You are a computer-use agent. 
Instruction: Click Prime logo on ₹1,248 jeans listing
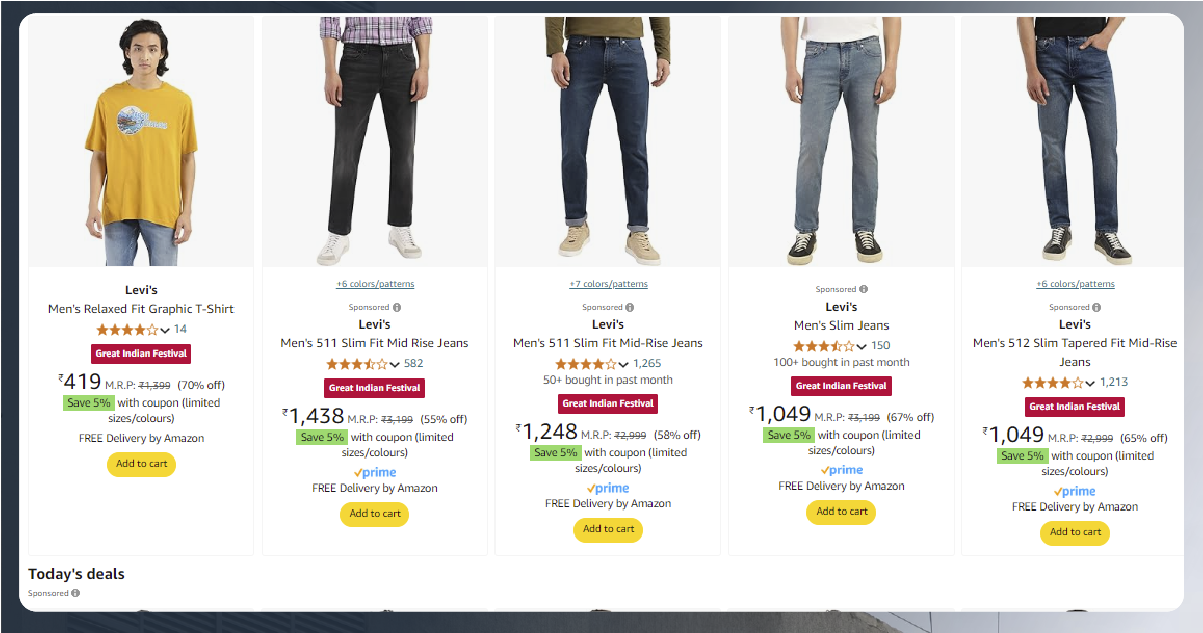pos(608,488)
